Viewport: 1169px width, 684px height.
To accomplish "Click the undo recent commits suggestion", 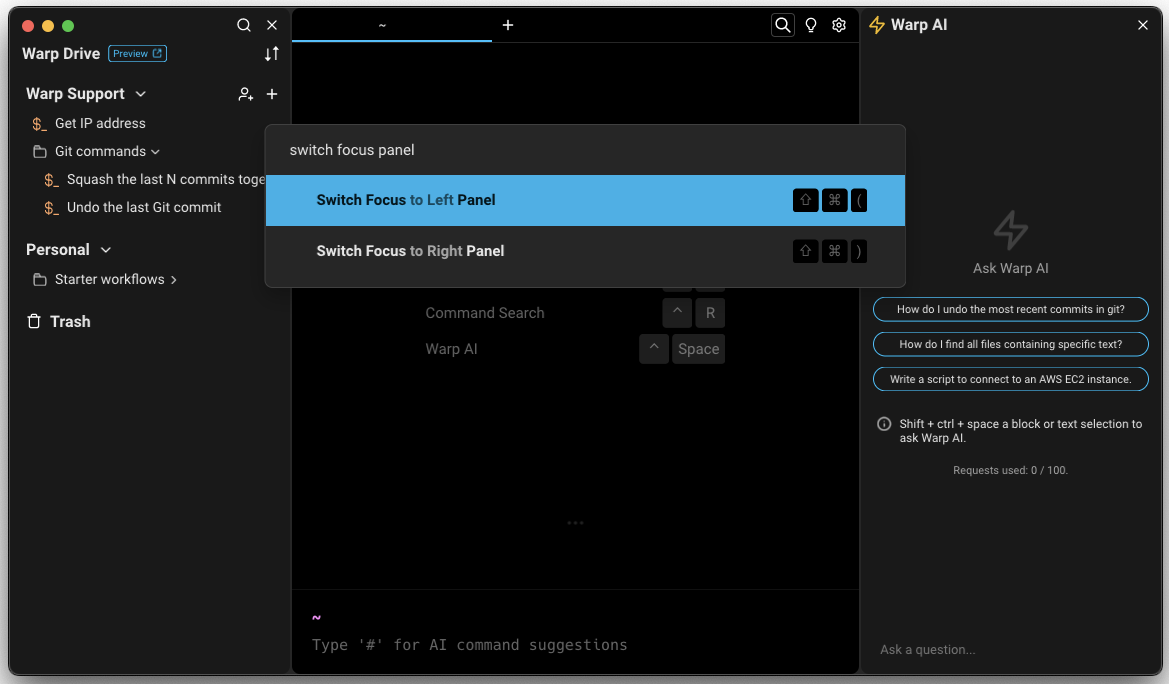I will [x=1010, y=309].
